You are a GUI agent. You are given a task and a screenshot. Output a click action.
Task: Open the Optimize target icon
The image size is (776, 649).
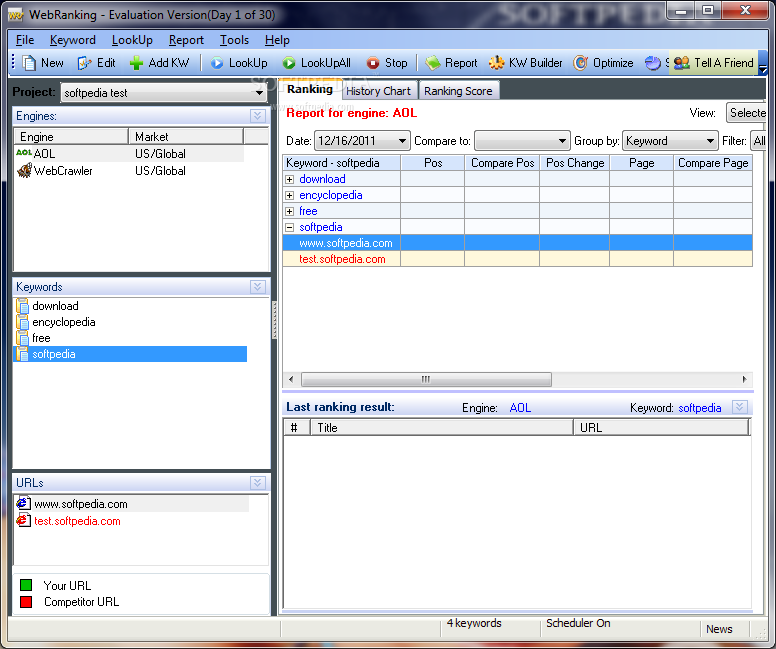[581, 63]
